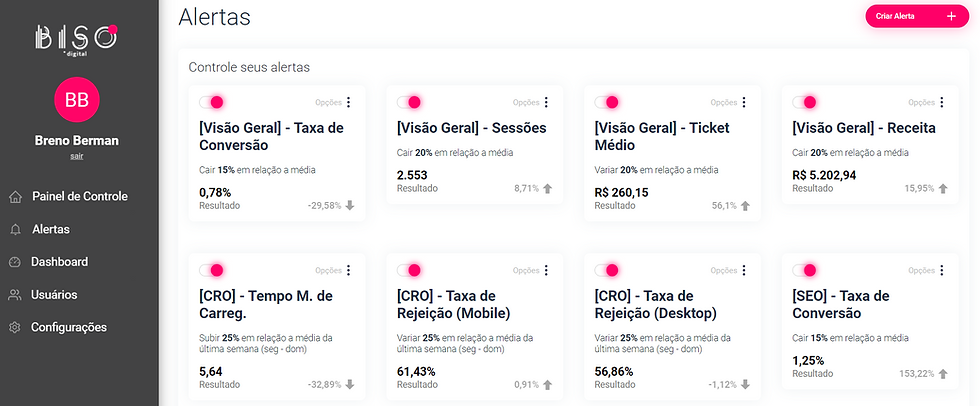Click the Criar Alerta button
The width and height of the screenshot is (980, 406).
917,16
